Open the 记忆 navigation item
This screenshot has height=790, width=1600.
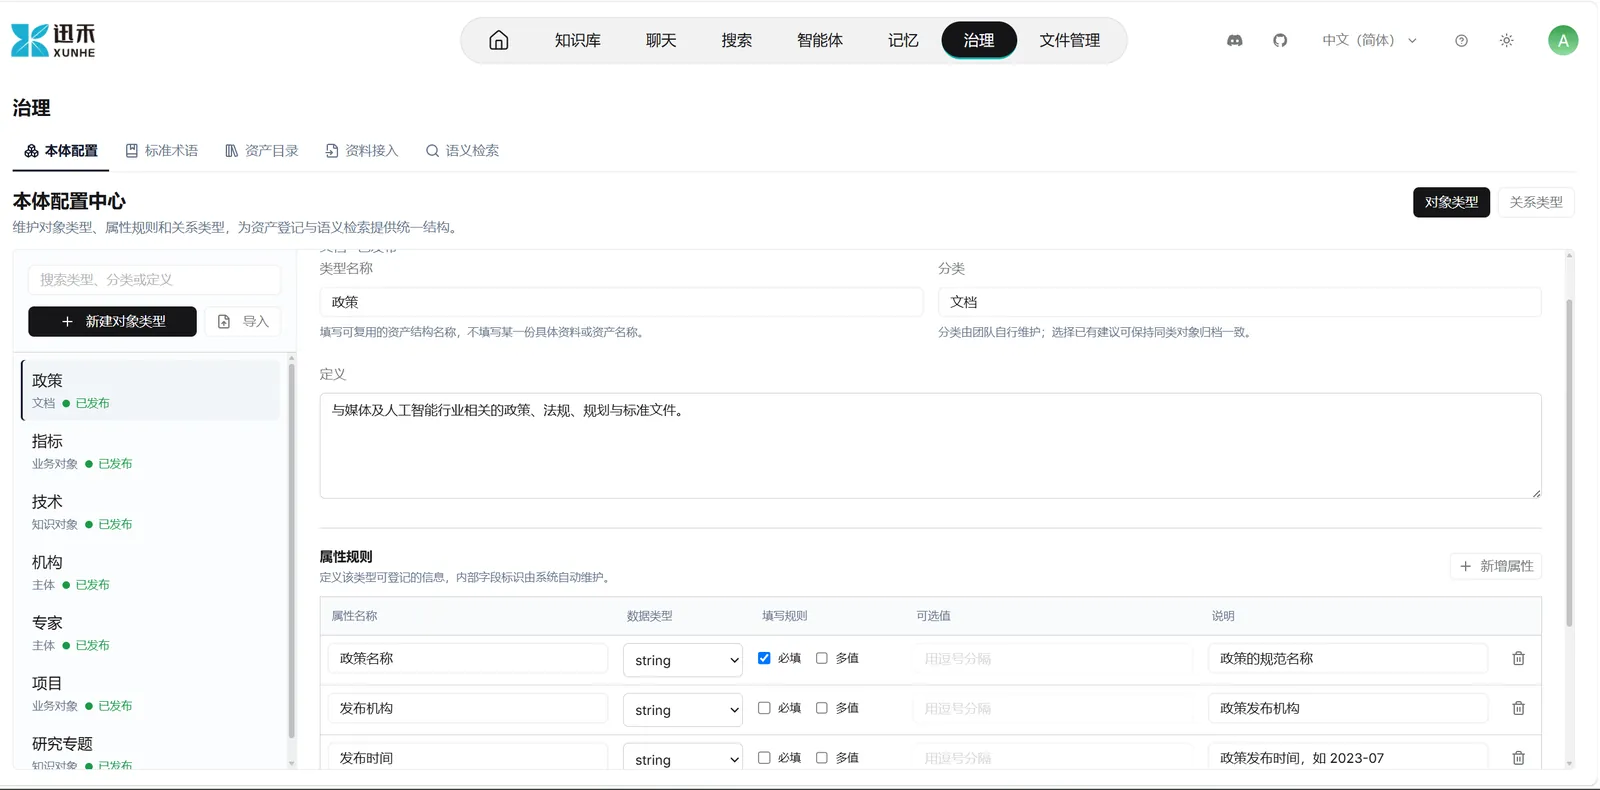pyautogui.click(x=903, y=40)
